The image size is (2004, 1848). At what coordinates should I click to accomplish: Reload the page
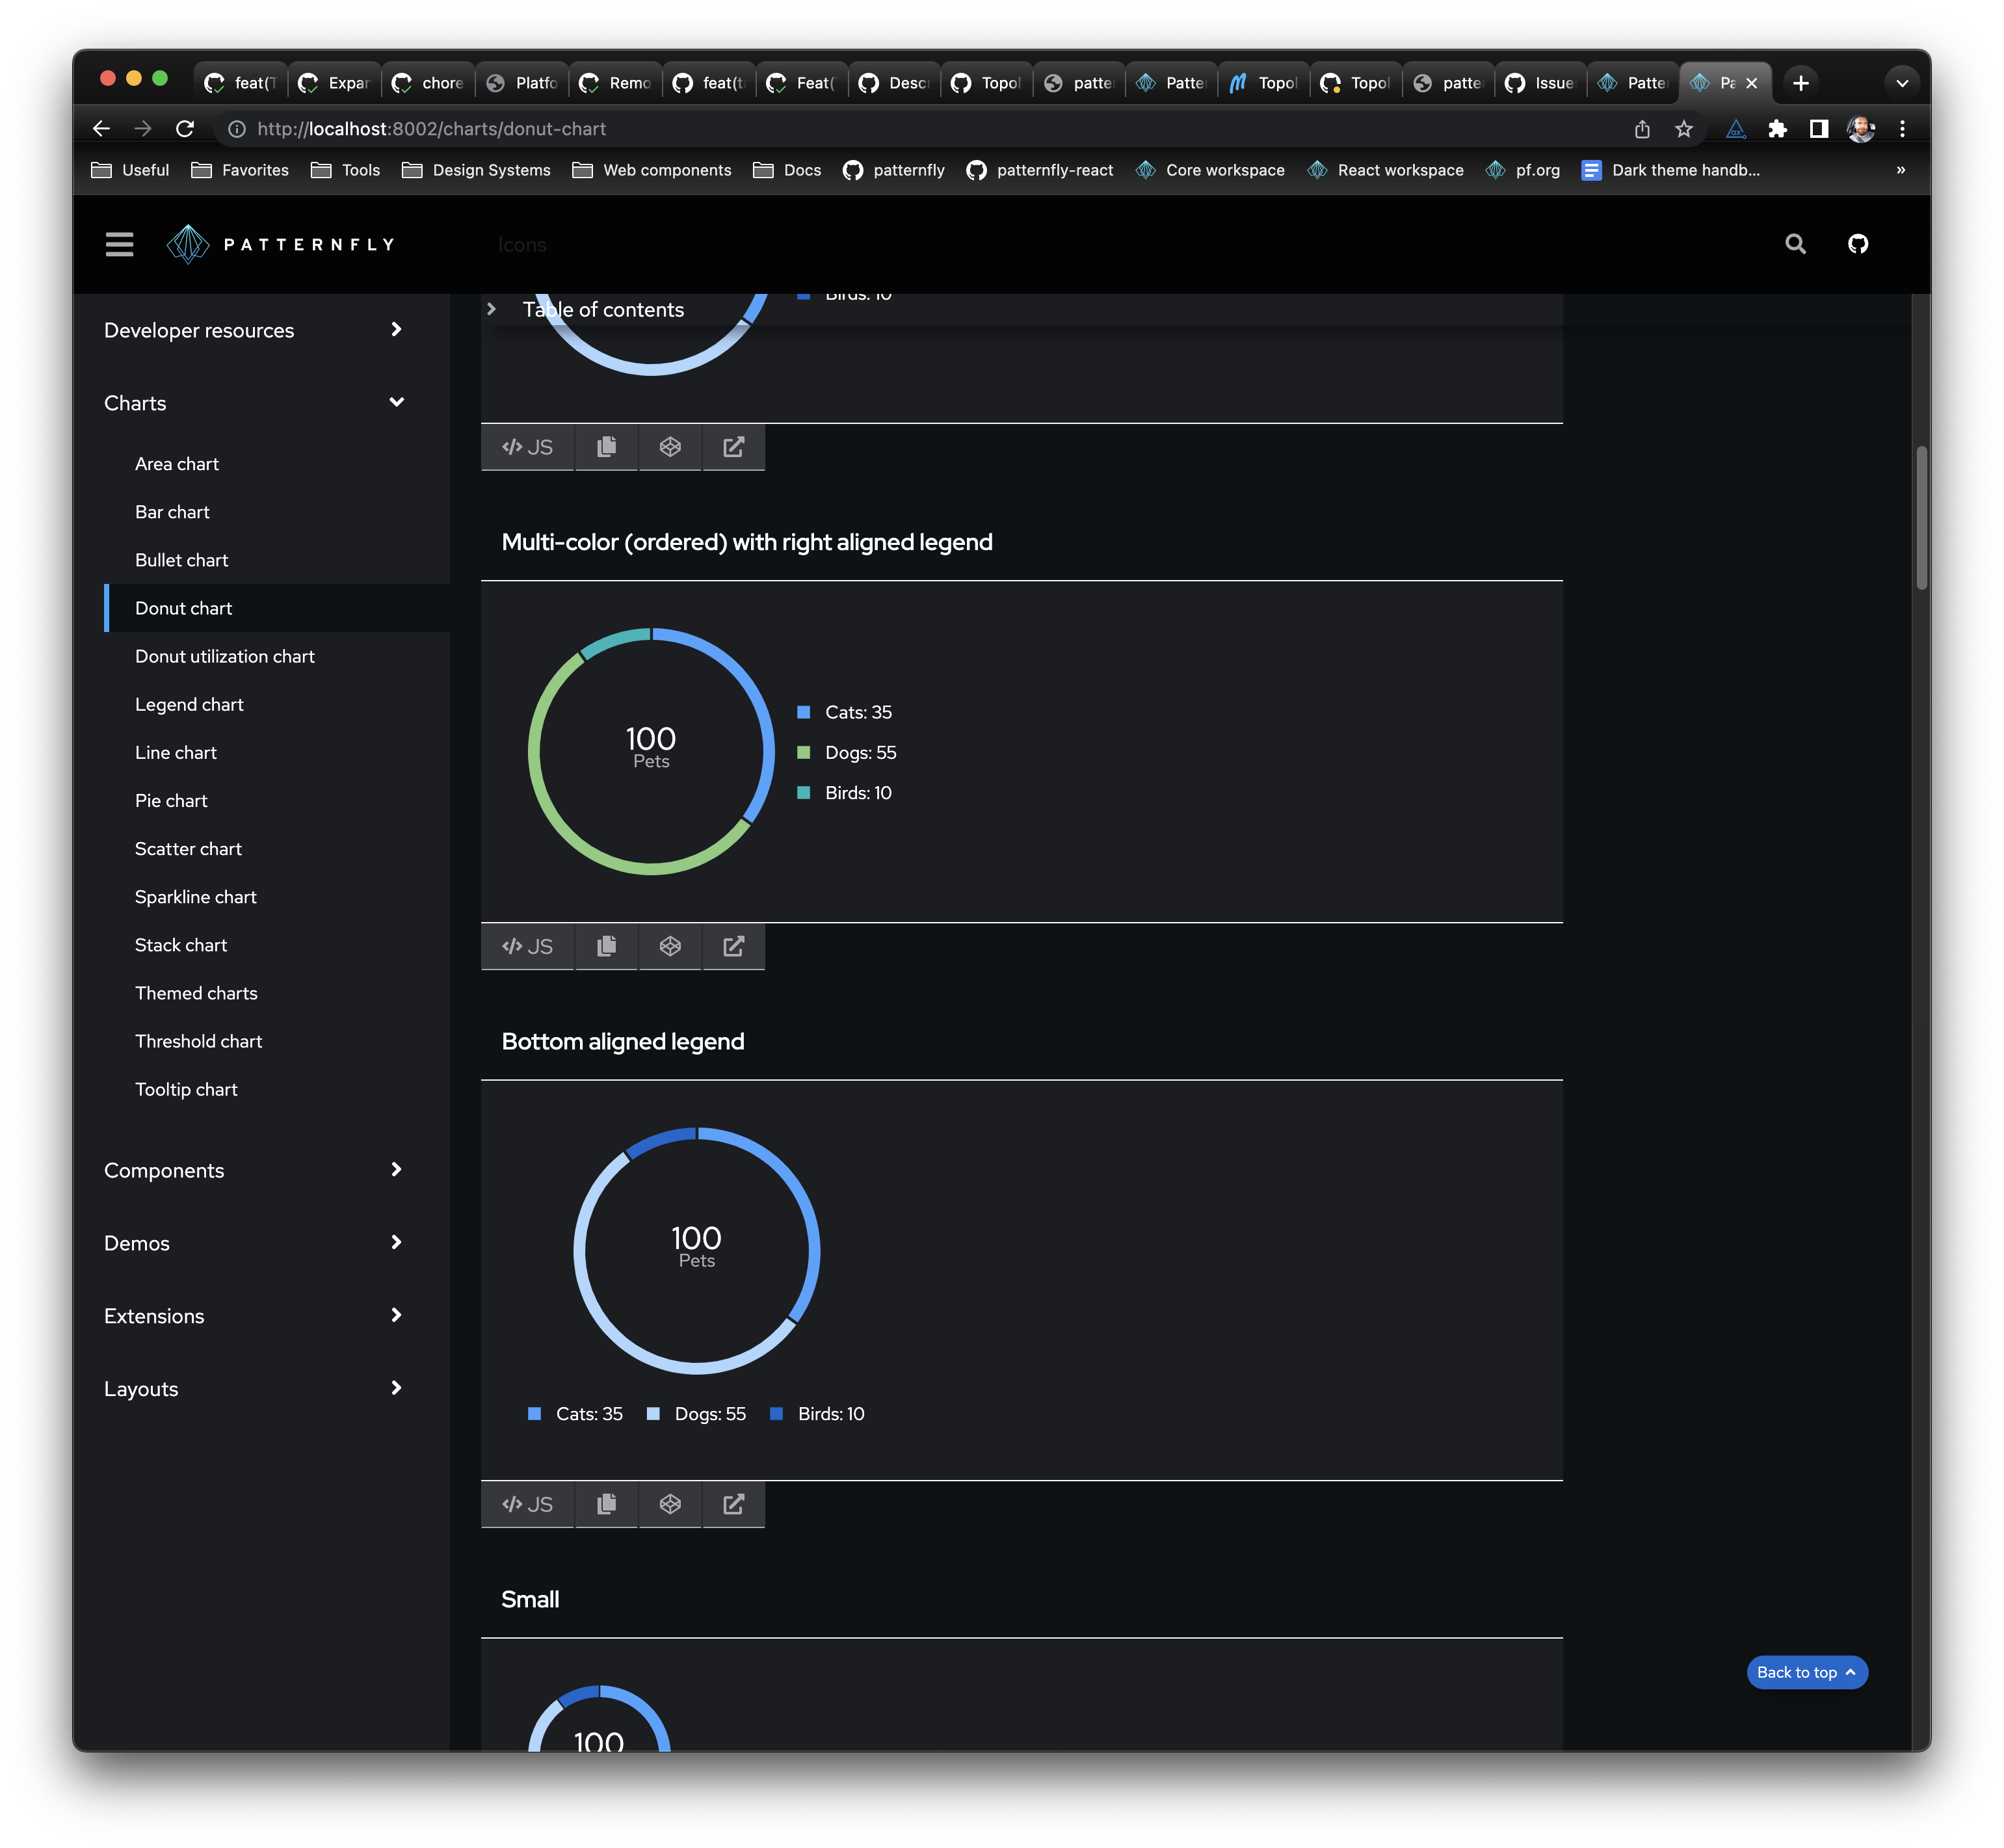pos(185,129)
